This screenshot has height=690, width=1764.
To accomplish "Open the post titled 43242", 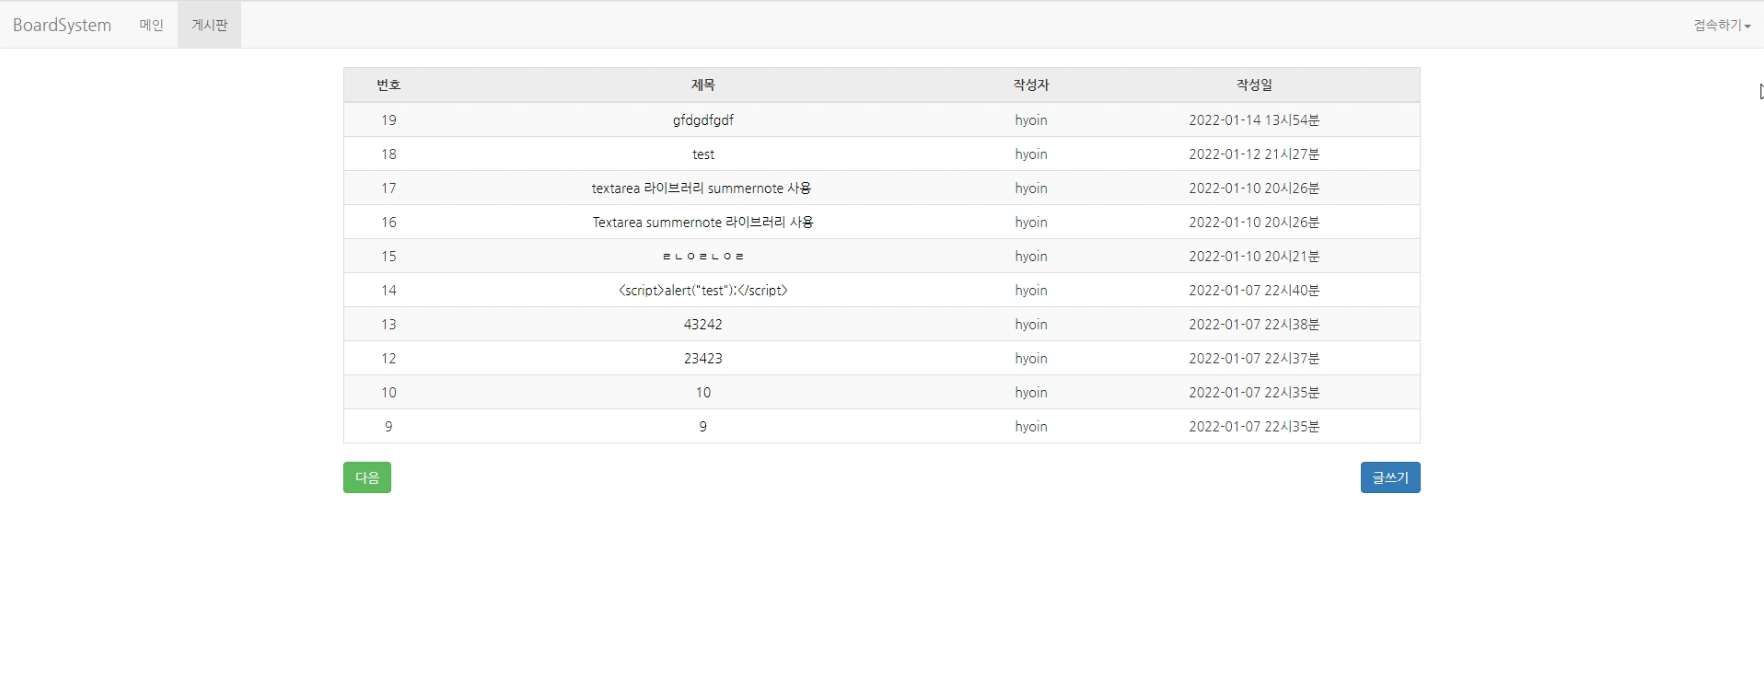I will pos(703,324).
